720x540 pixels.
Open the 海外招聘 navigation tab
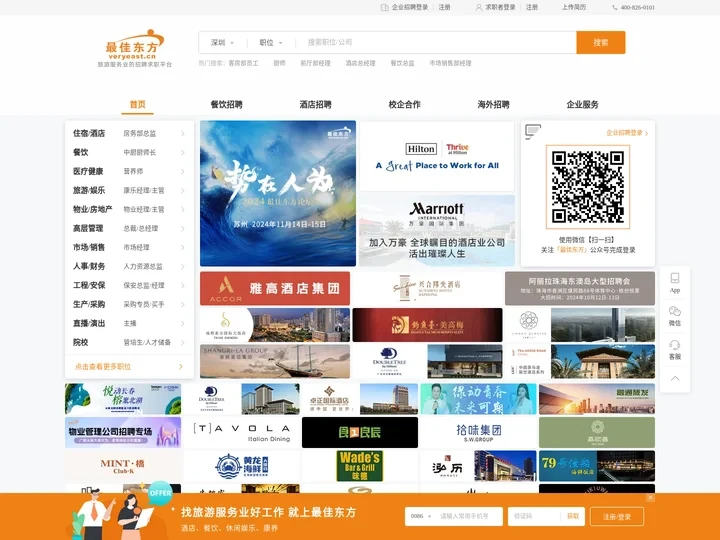coord(494,104)
